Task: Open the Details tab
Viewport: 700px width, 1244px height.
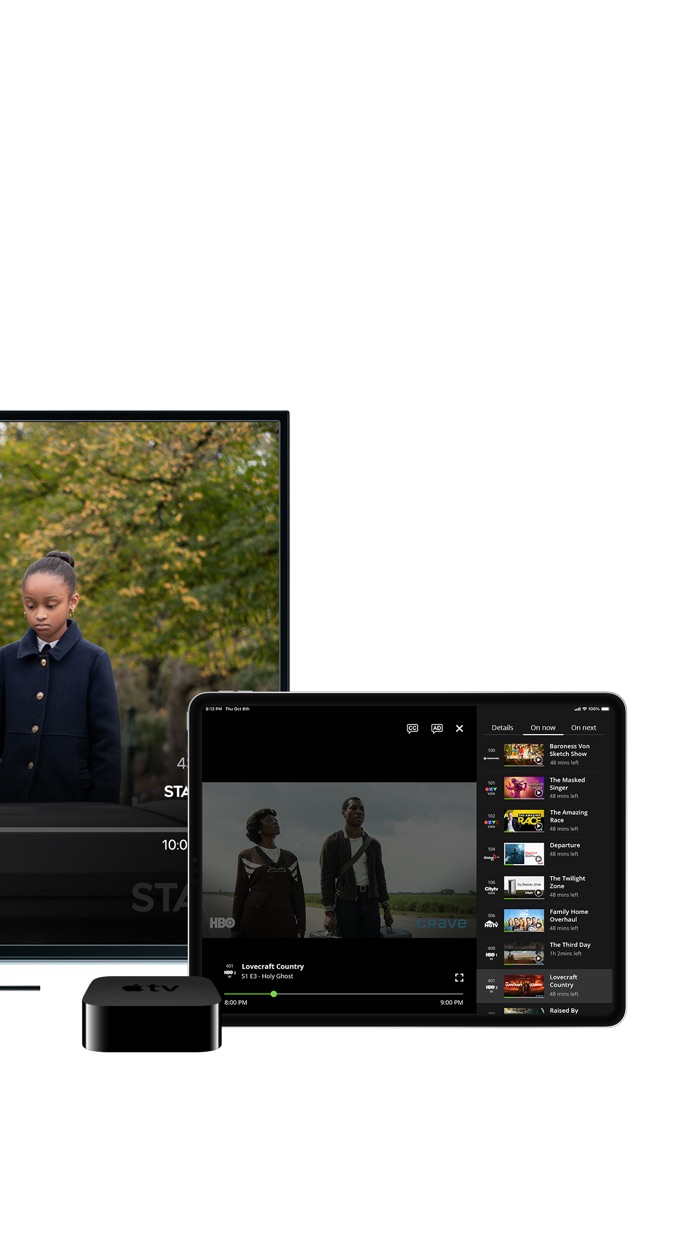Action: tap(502, 727)
